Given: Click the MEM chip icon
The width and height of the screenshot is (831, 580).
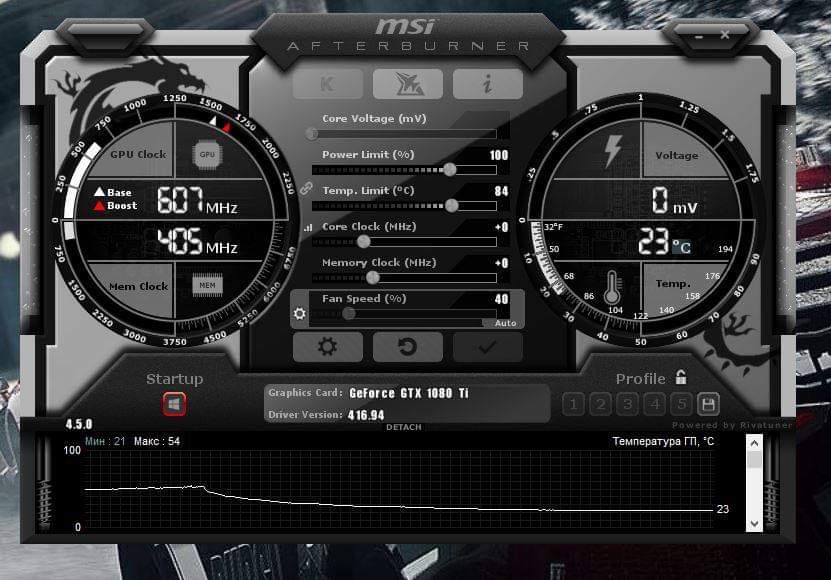Looking at the screenshot, I should 207,285.
